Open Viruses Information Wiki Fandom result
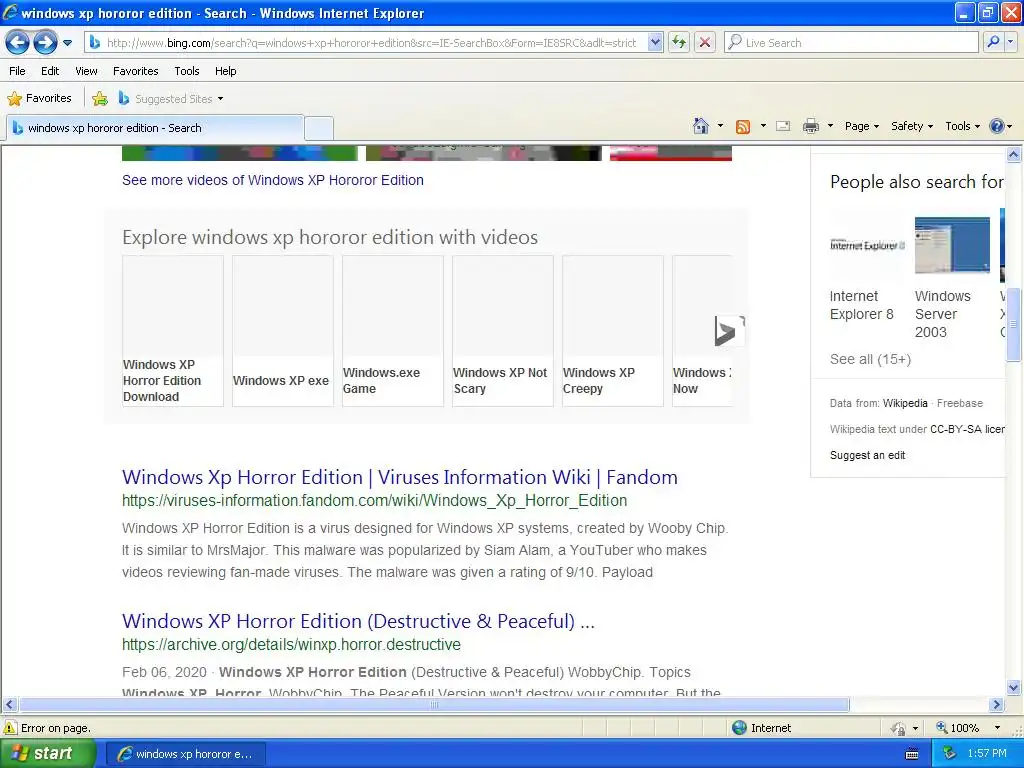This screenshot has height=768, width=1024. point(400,477)
